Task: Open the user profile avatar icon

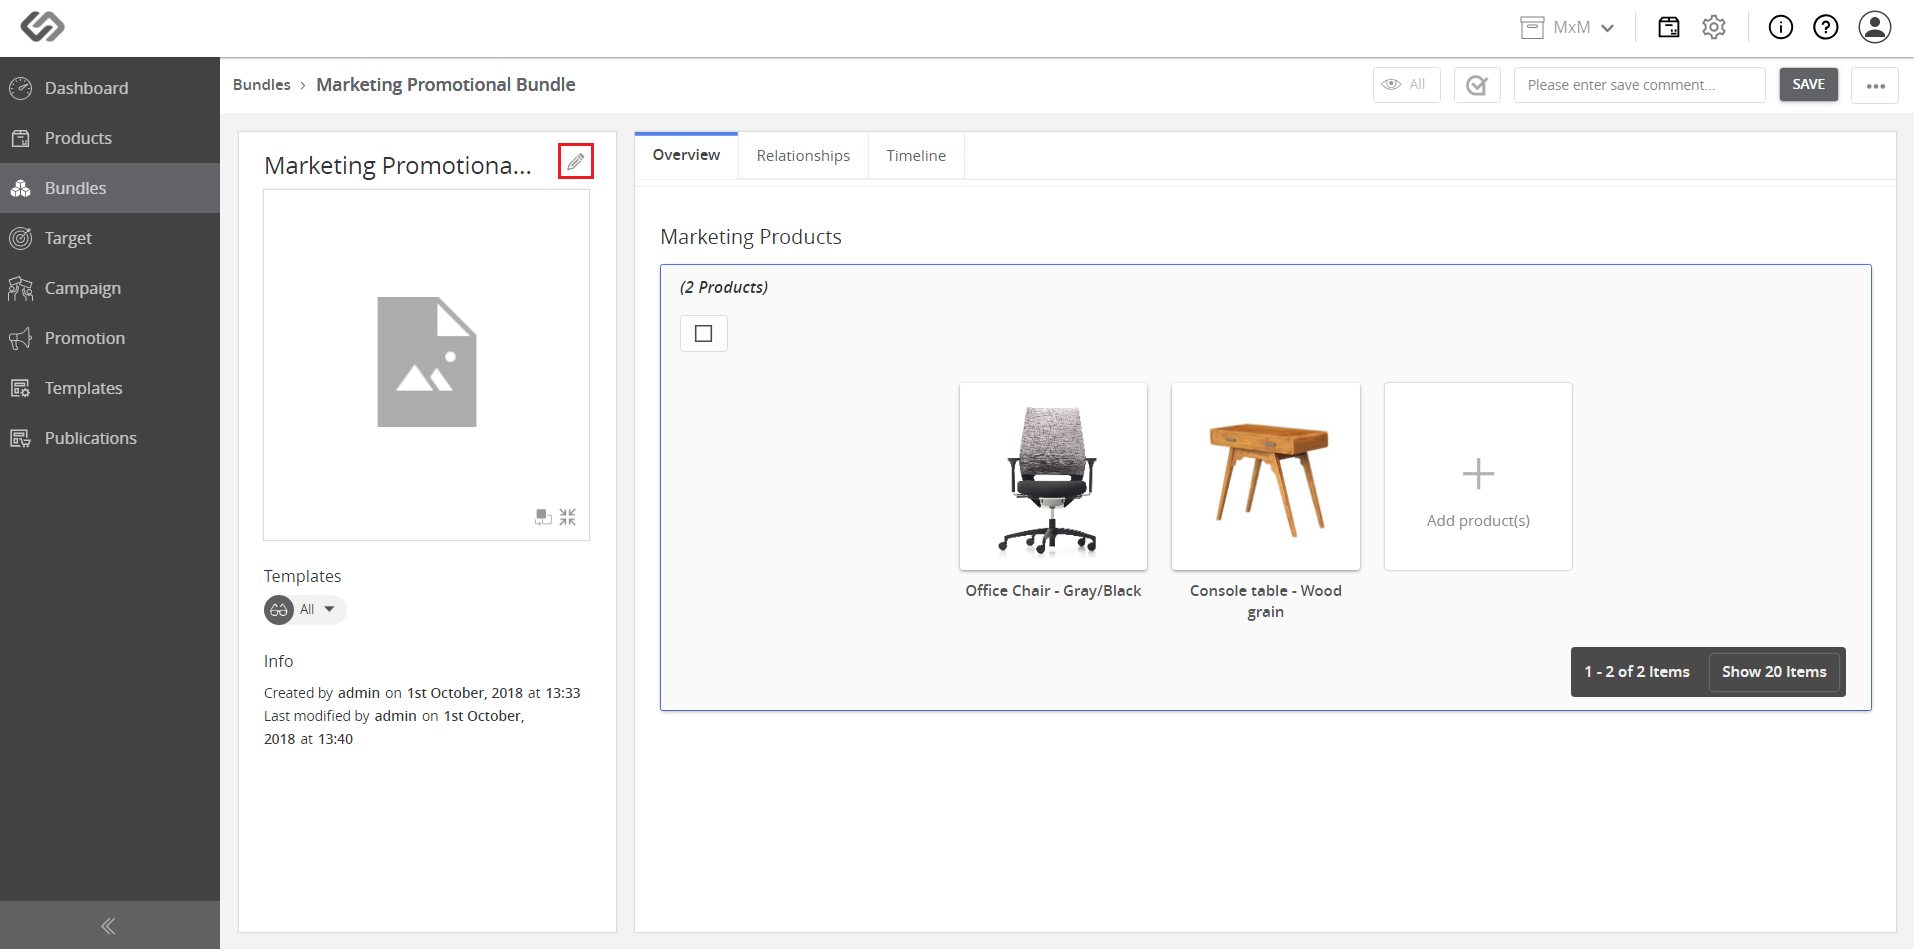Action: tap(1875, 27)
